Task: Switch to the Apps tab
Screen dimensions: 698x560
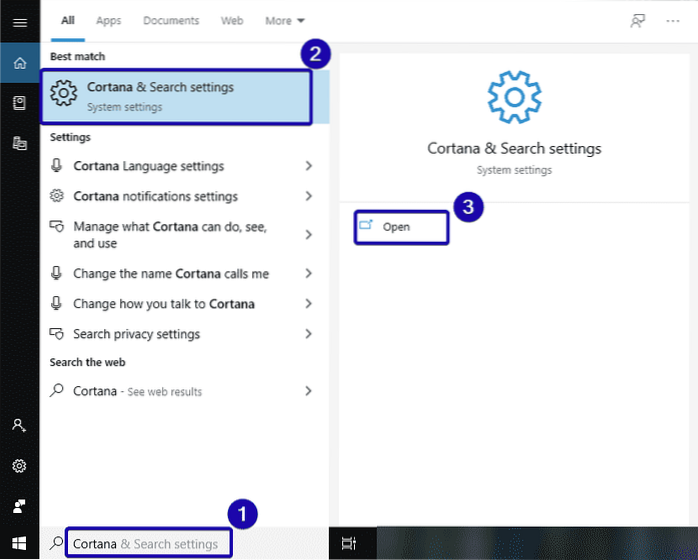Action: click(x=109, y=21)
